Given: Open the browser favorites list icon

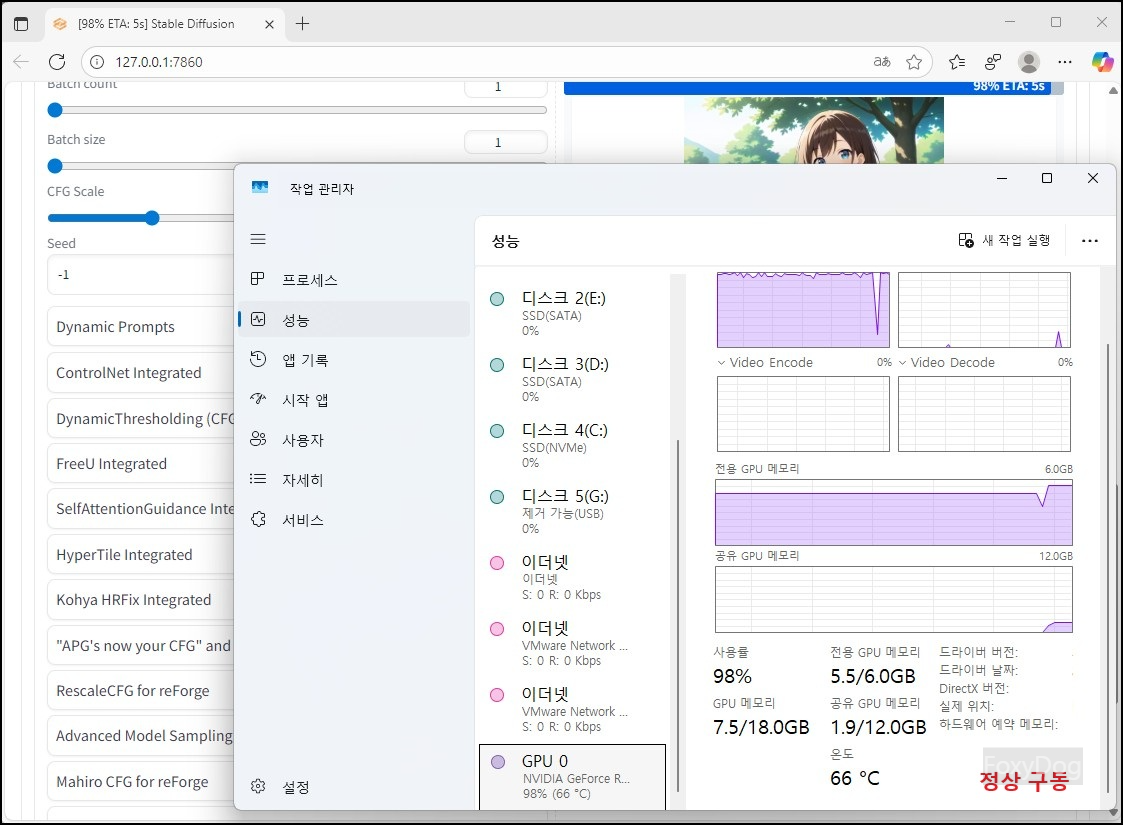Looking at the screenshot, I should [x=957, y=62].
